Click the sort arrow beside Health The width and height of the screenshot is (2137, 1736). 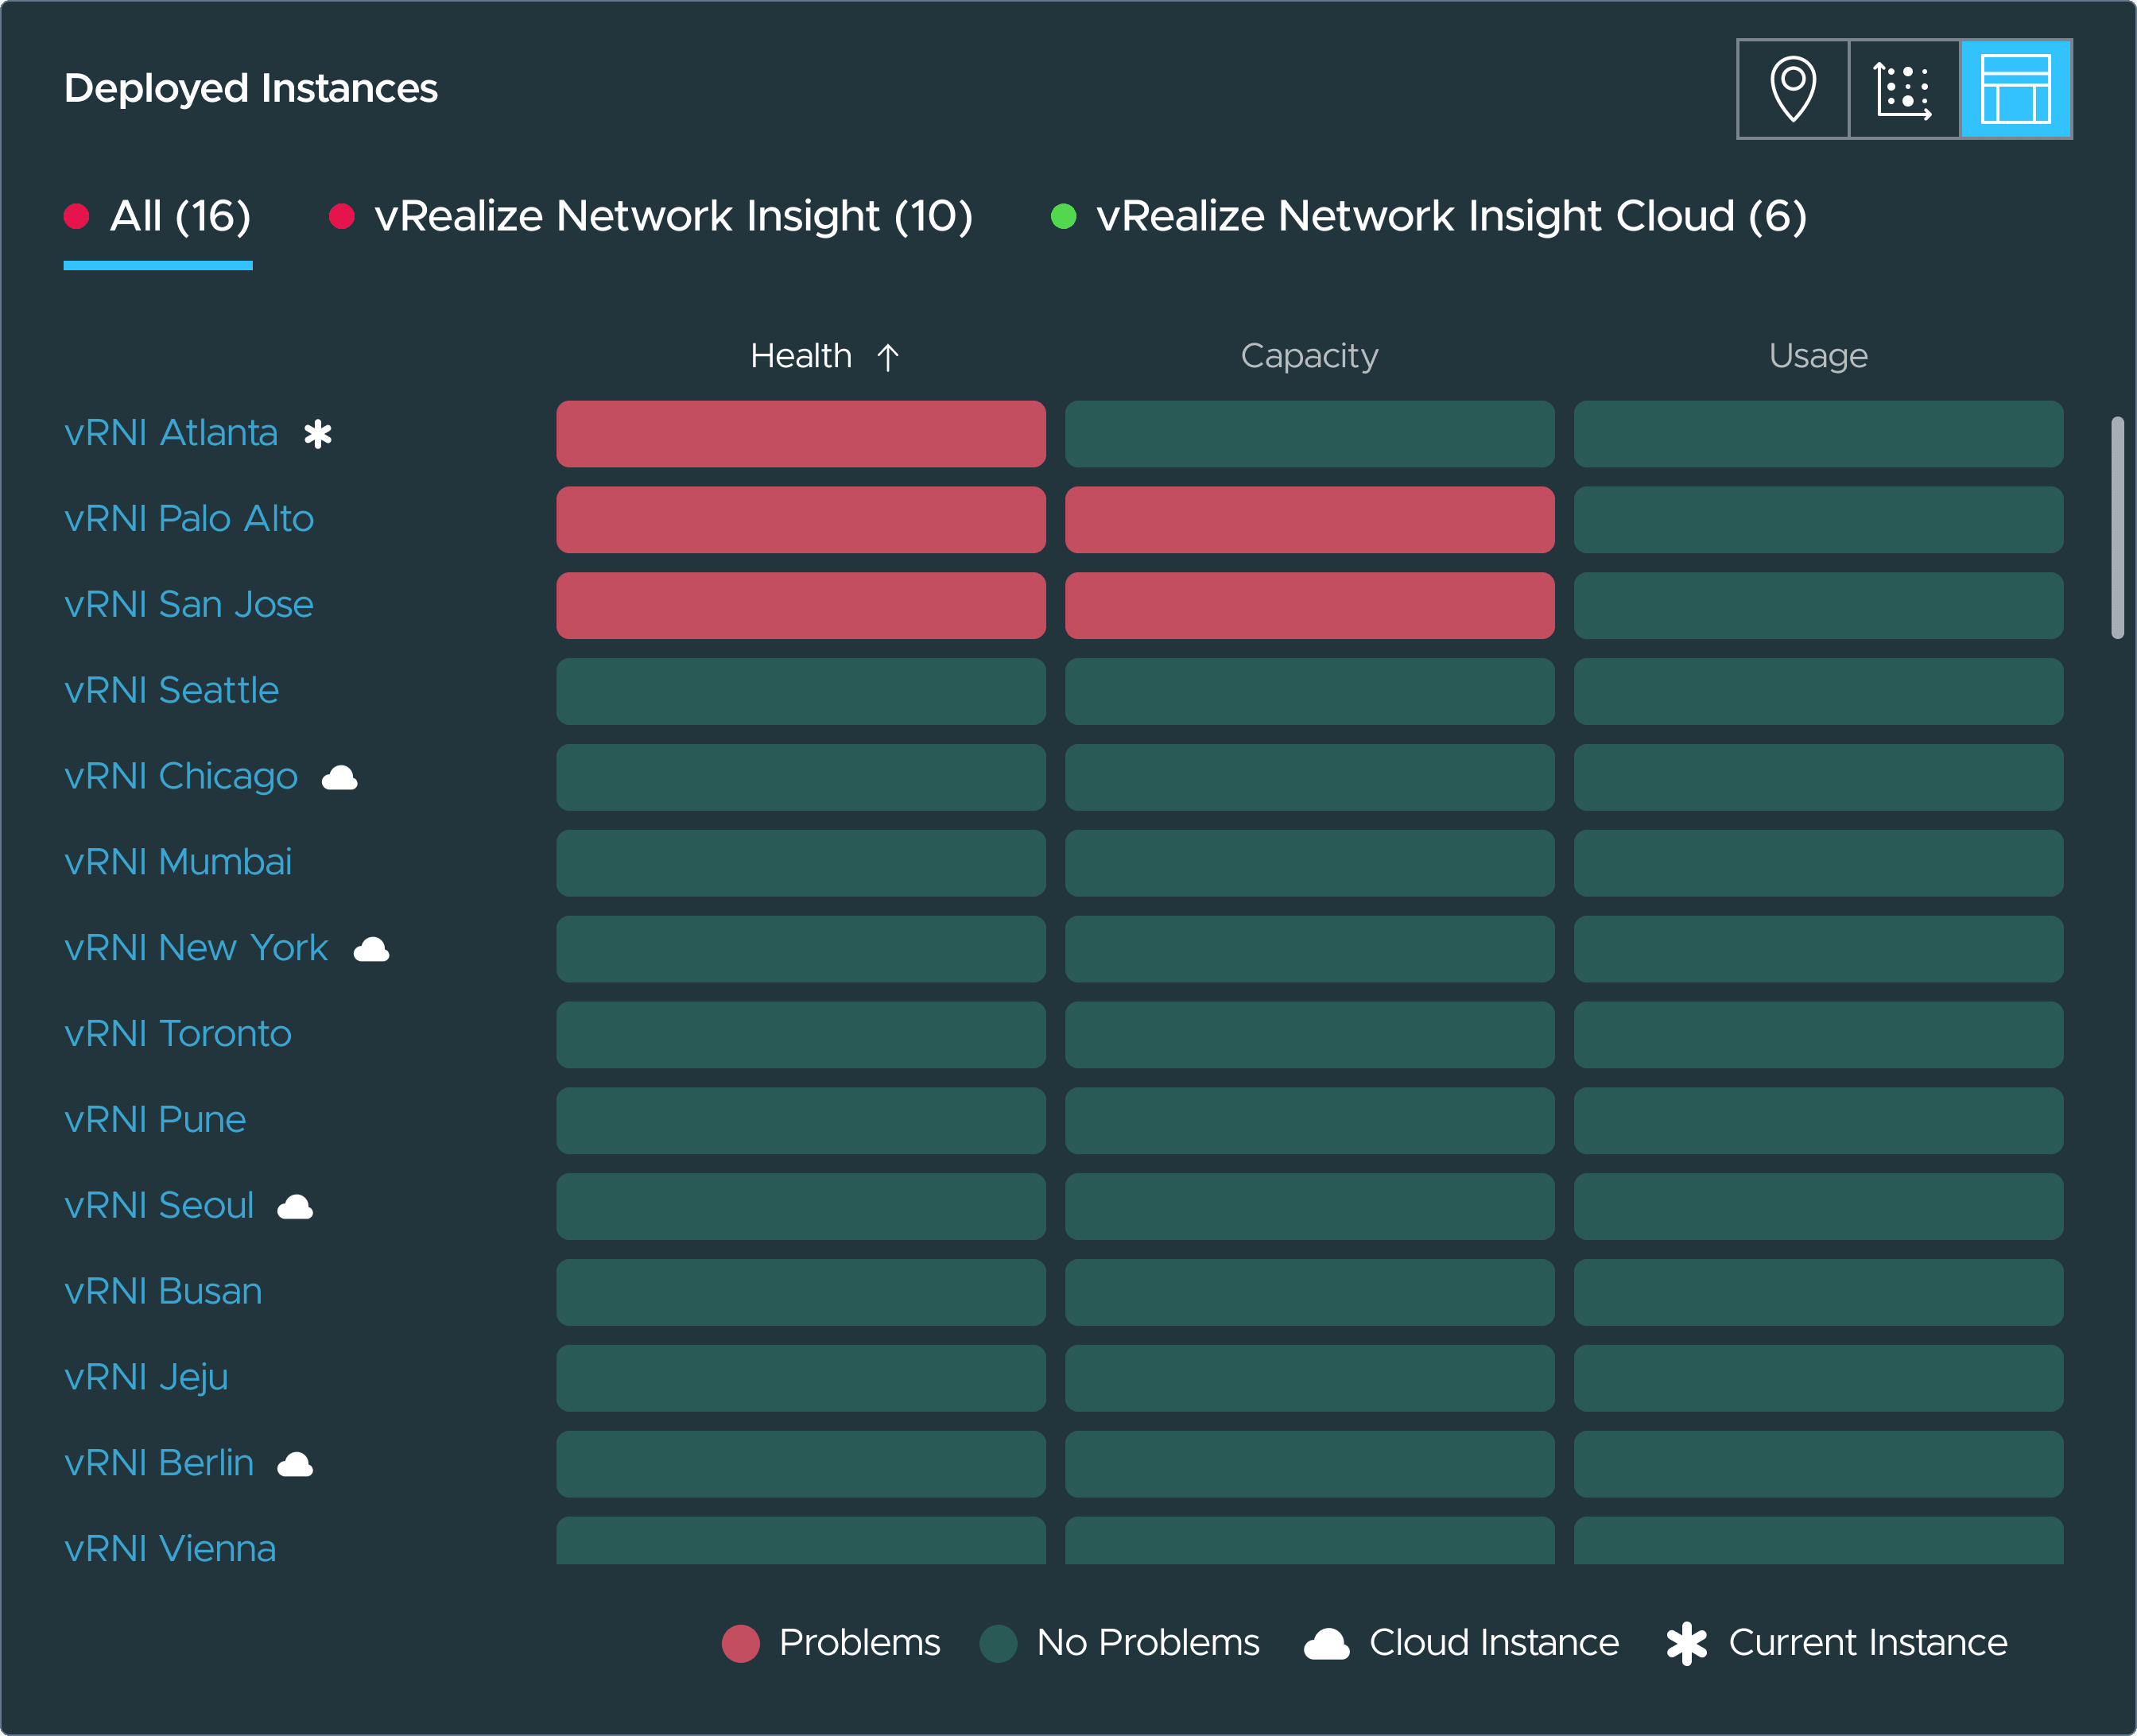(x=887, y=357)
